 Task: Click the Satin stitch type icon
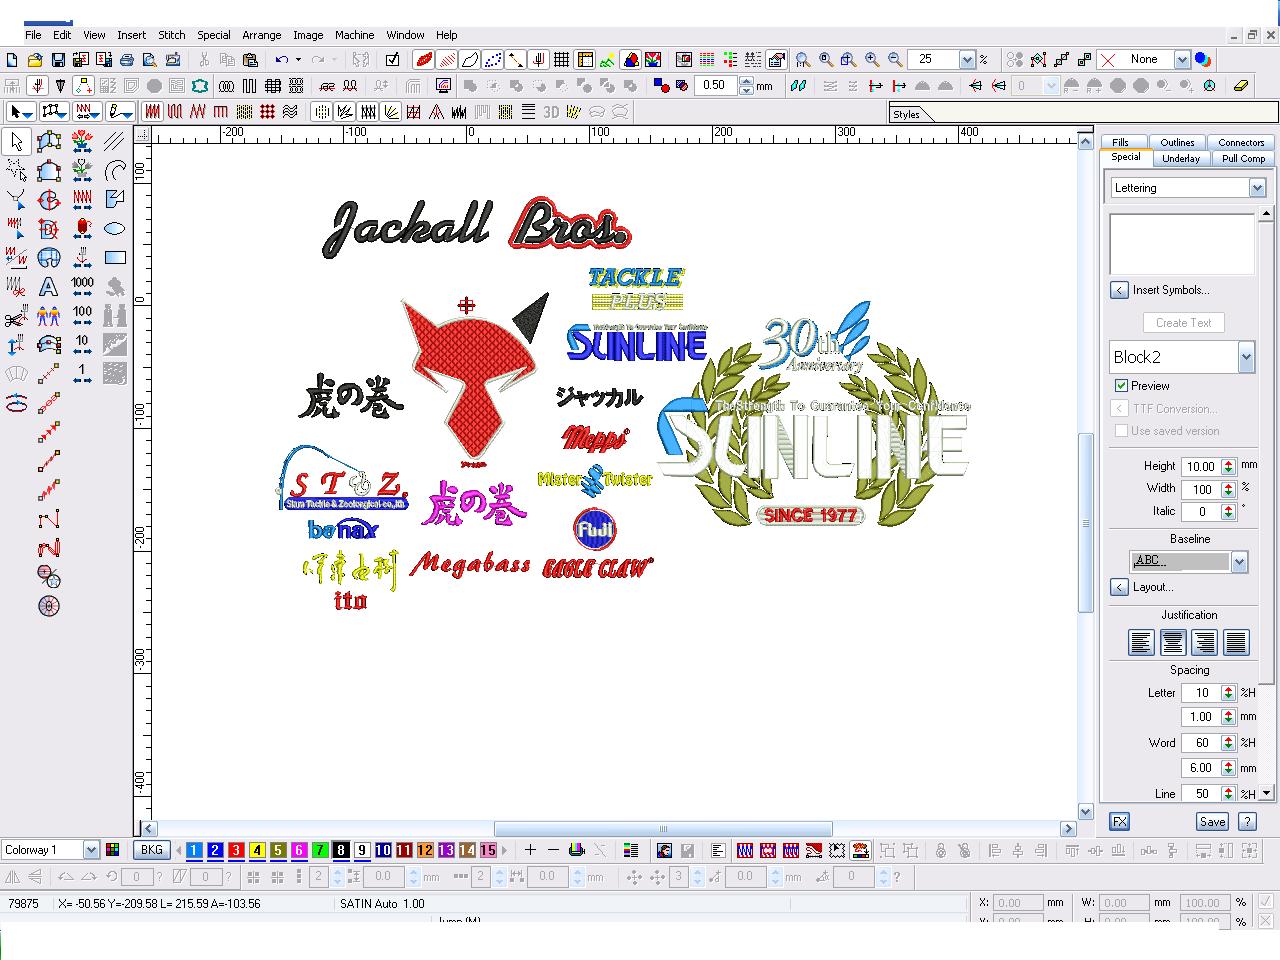153,112
